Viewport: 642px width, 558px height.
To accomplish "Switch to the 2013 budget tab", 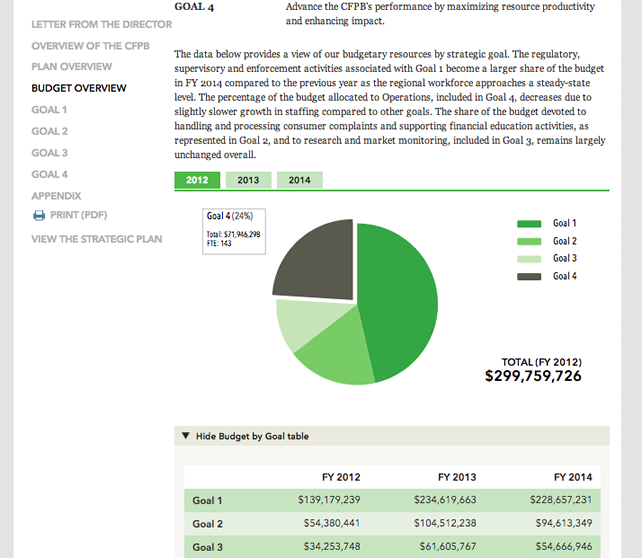I will [248, 180].
